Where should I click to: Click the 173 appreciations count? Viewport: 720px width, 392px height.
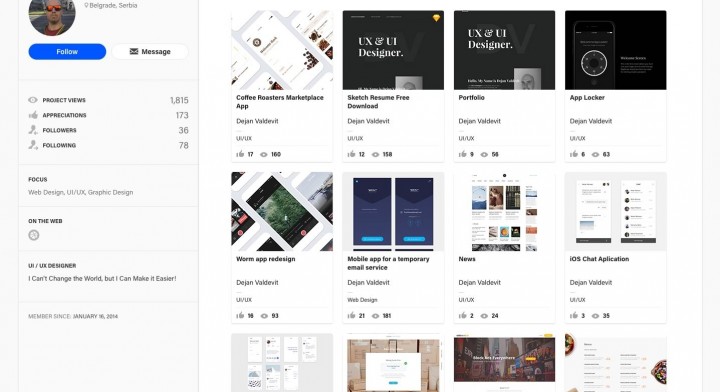182,115
